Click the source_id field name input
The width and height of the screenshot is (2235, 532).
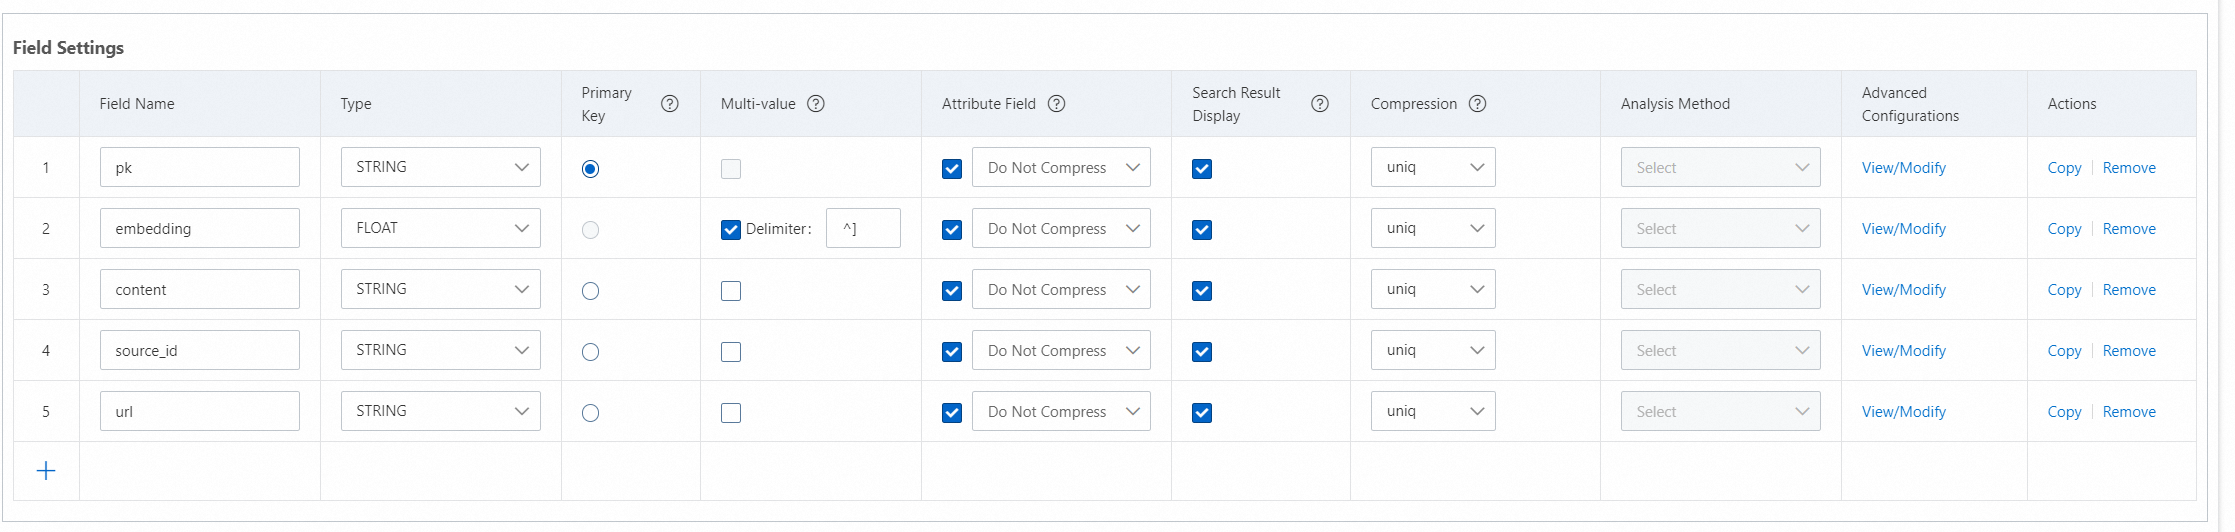coord(200,351)
